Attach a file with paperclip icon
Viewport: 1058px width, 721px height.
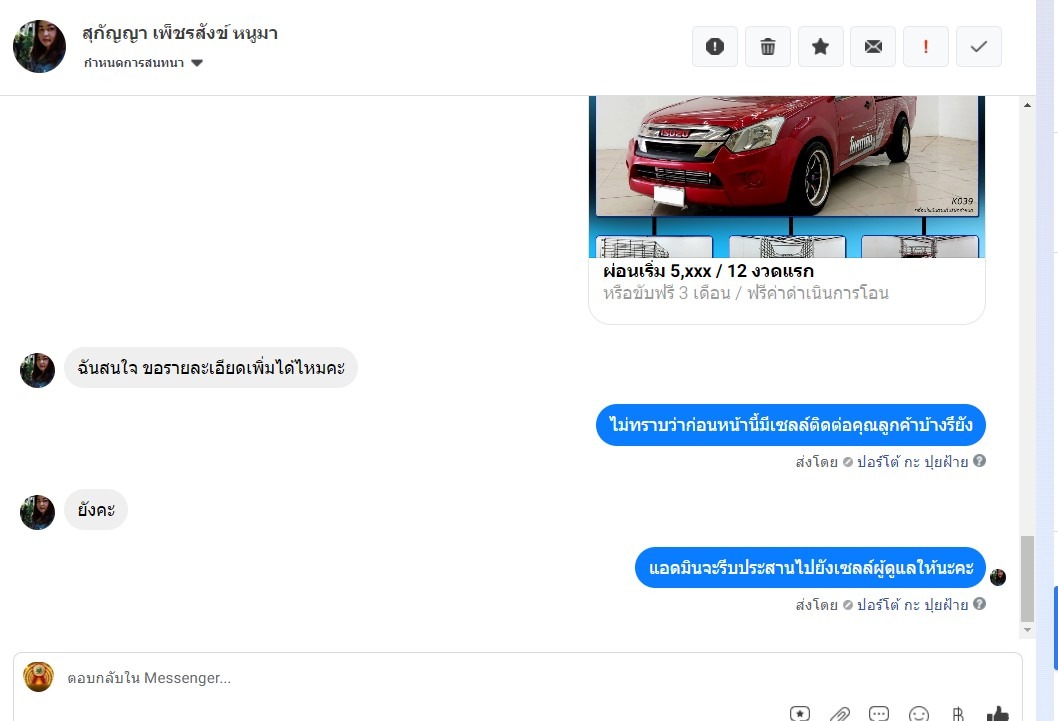[x=839, y=714]
